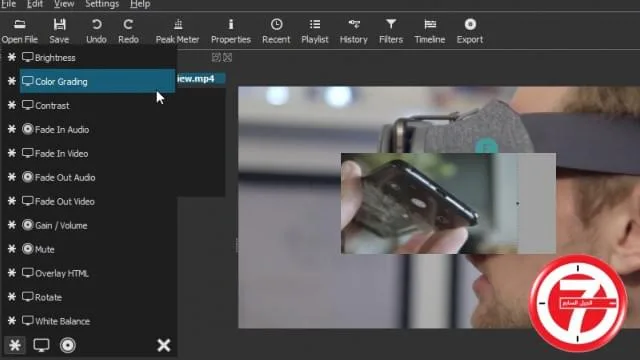Add the Fade Out Audio filter
The height and width of the screenshot is (360, 640).
point(98,178)
